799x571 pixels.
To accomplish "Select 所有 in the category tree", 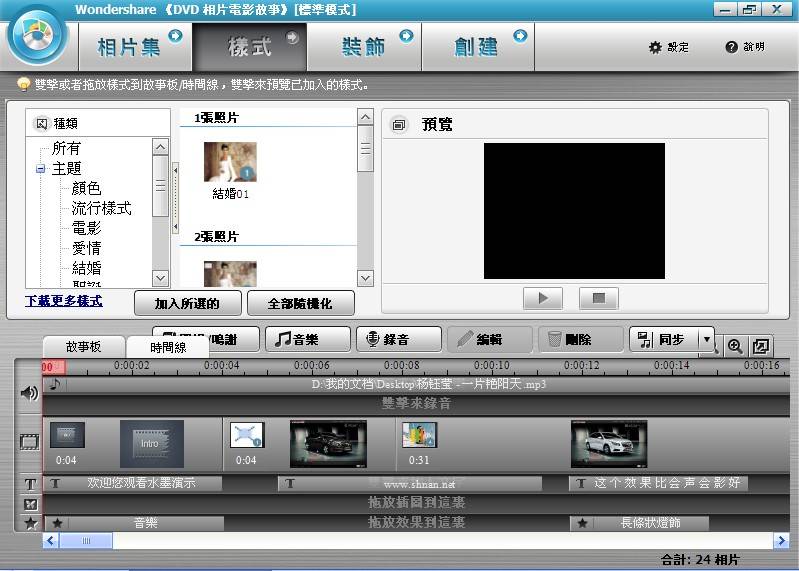I will [66, 148].
